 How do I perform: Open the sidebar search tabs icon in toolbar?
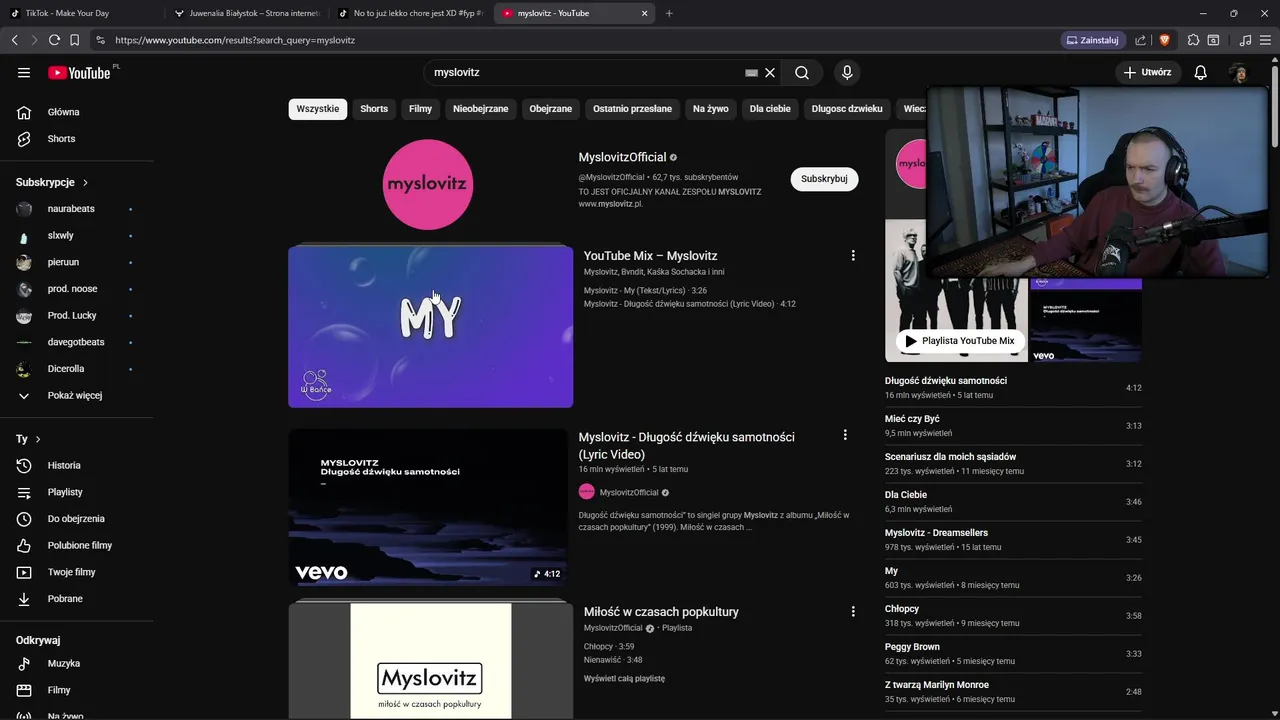(x=1213, y=40)
